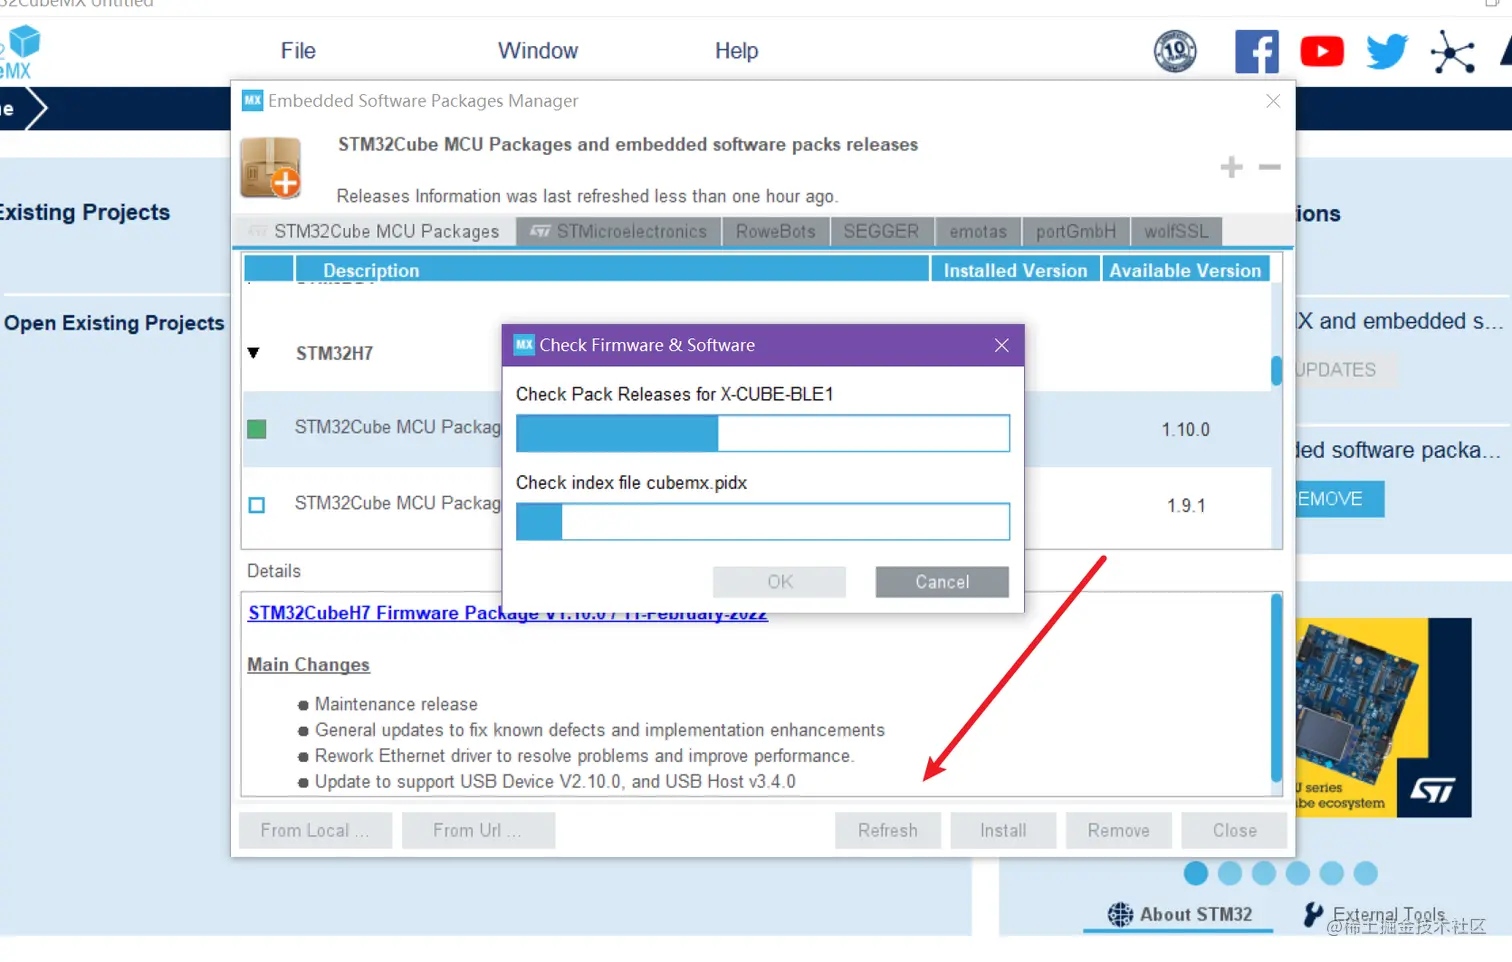Click the Open Existing Projects label
The height and width of the screenshot is (962, 1512).
[x=114, y=323]
